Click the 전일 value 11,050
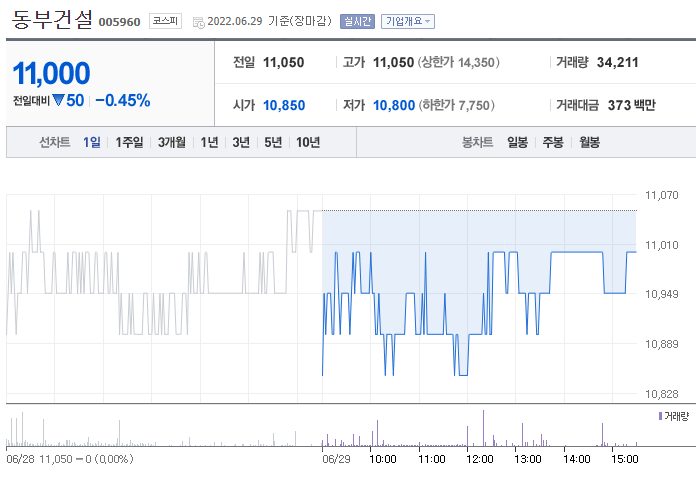 pyautogui.click(x=283, y=62)
